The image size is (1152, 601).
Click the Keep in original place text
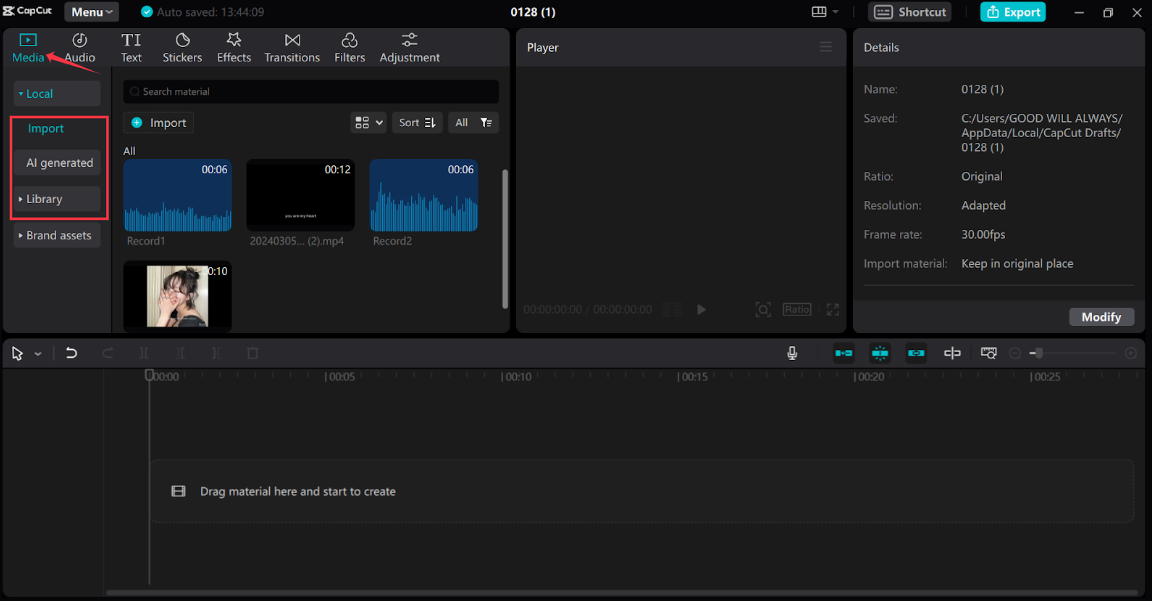click(1017, 264)
